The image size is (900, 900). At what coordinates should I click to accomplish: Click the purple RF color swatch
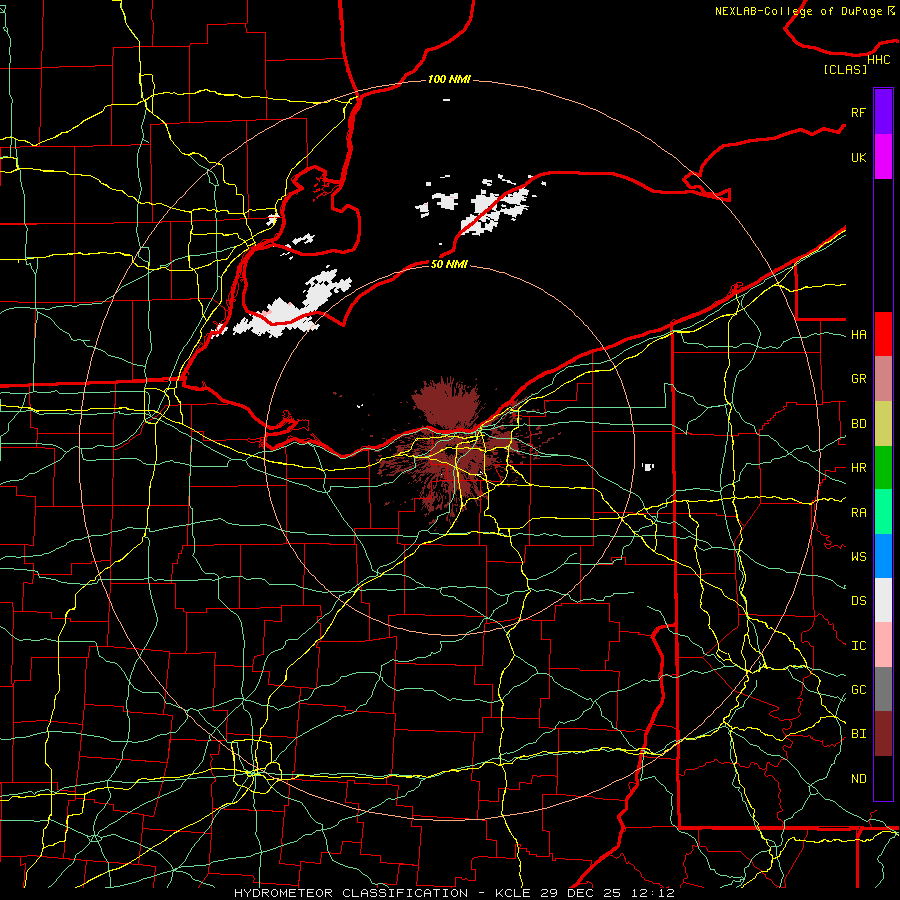pos(883,112)
